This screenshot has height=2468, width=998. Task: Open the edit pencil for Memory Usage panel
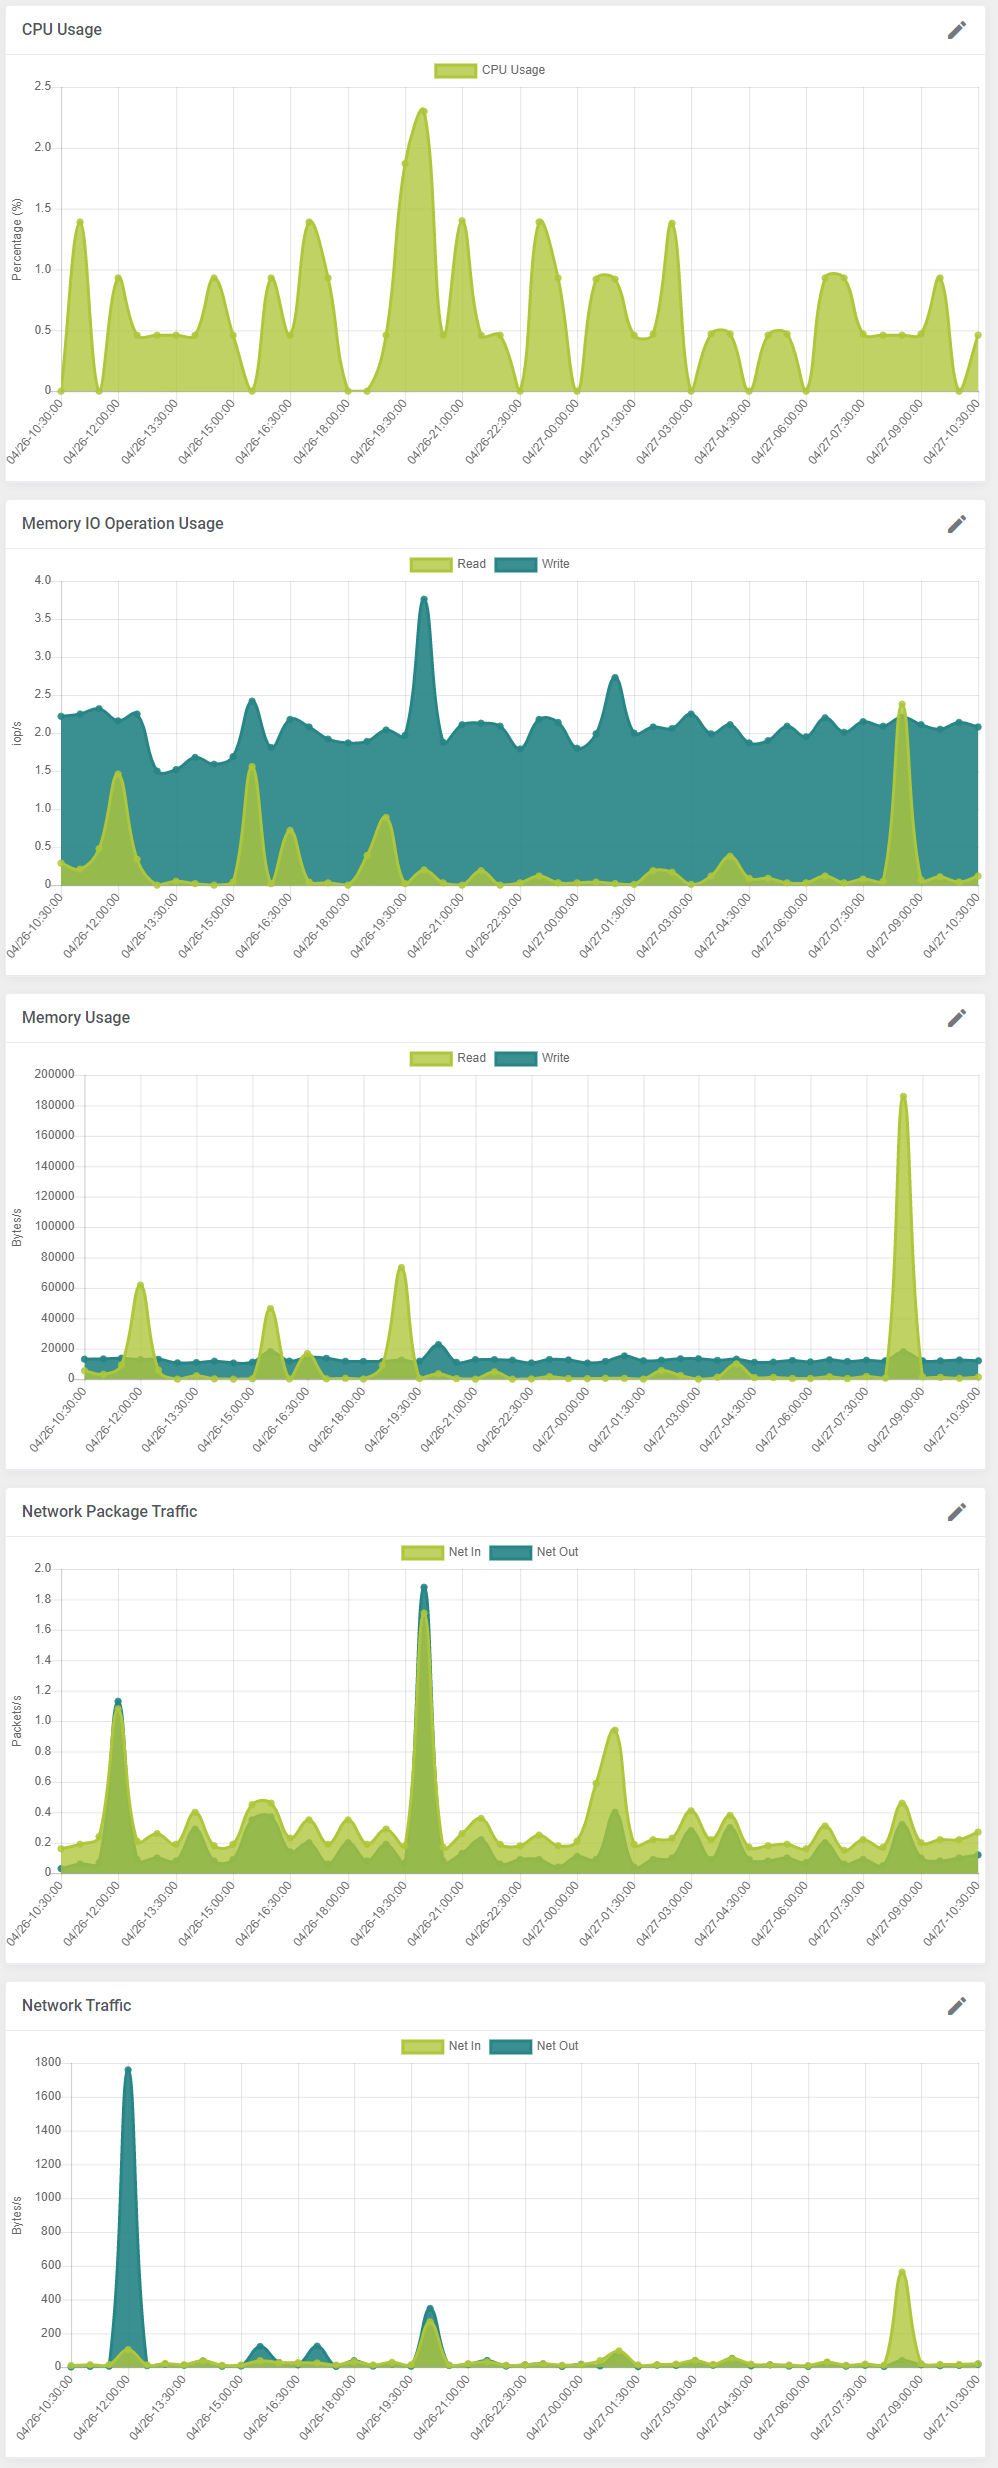[x=957, y=1018]
